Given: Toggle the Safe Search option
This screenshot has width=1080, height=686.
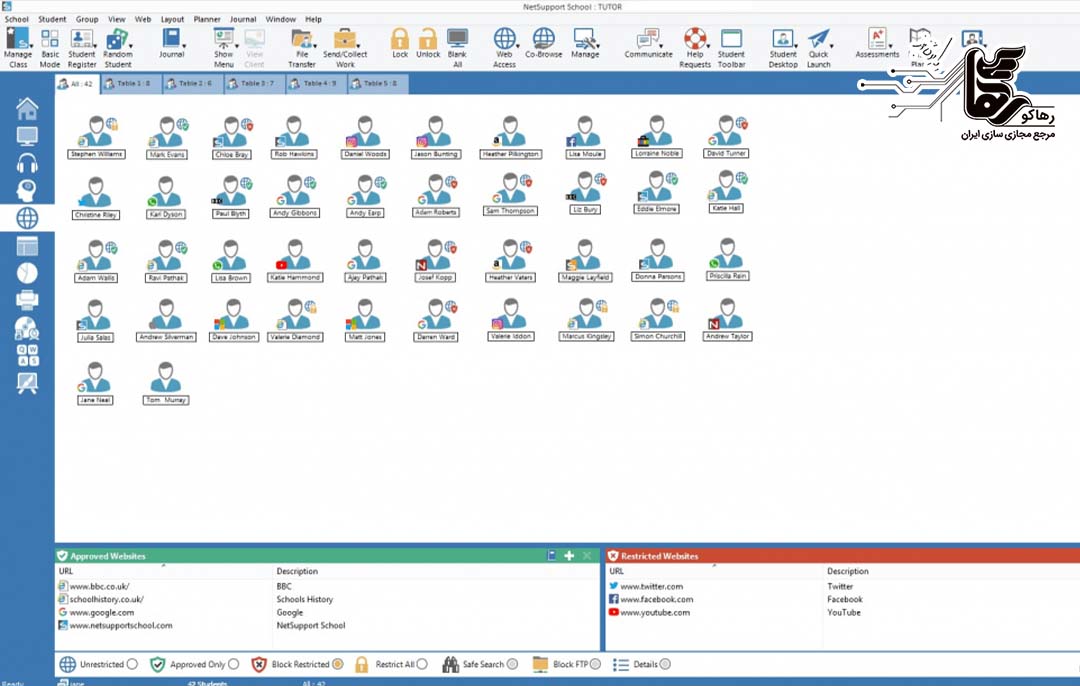Looking at the screenshot, I should (x=512, y=664).
